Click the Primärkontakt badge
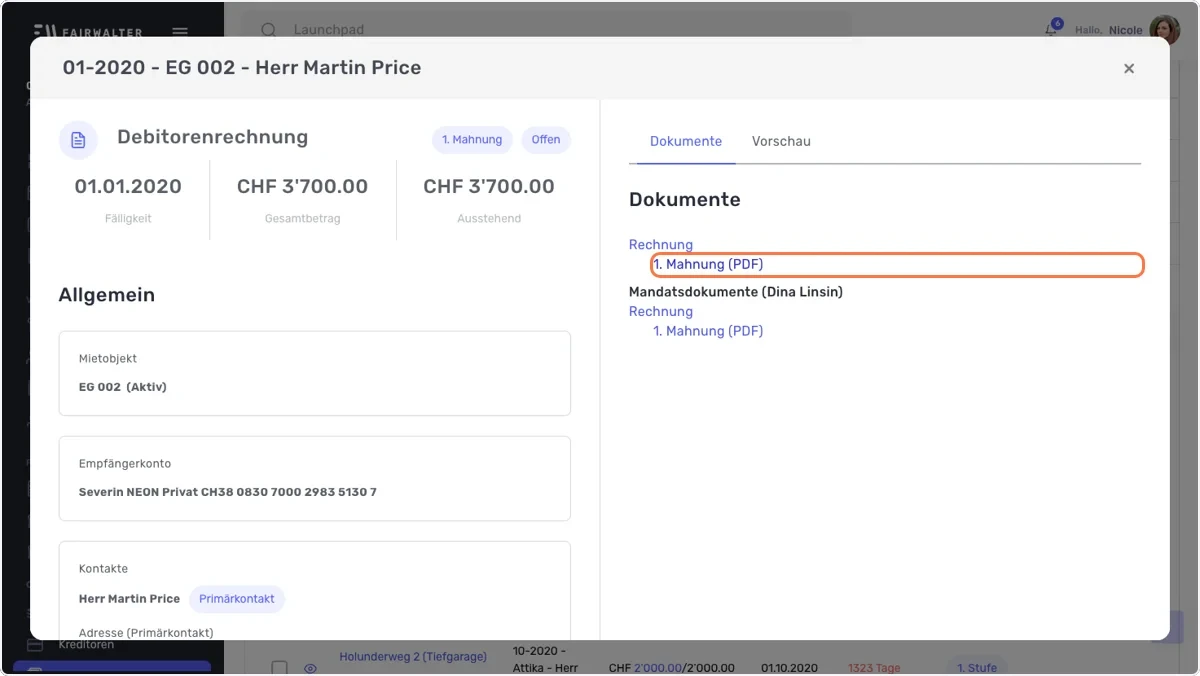 [237, 599]
